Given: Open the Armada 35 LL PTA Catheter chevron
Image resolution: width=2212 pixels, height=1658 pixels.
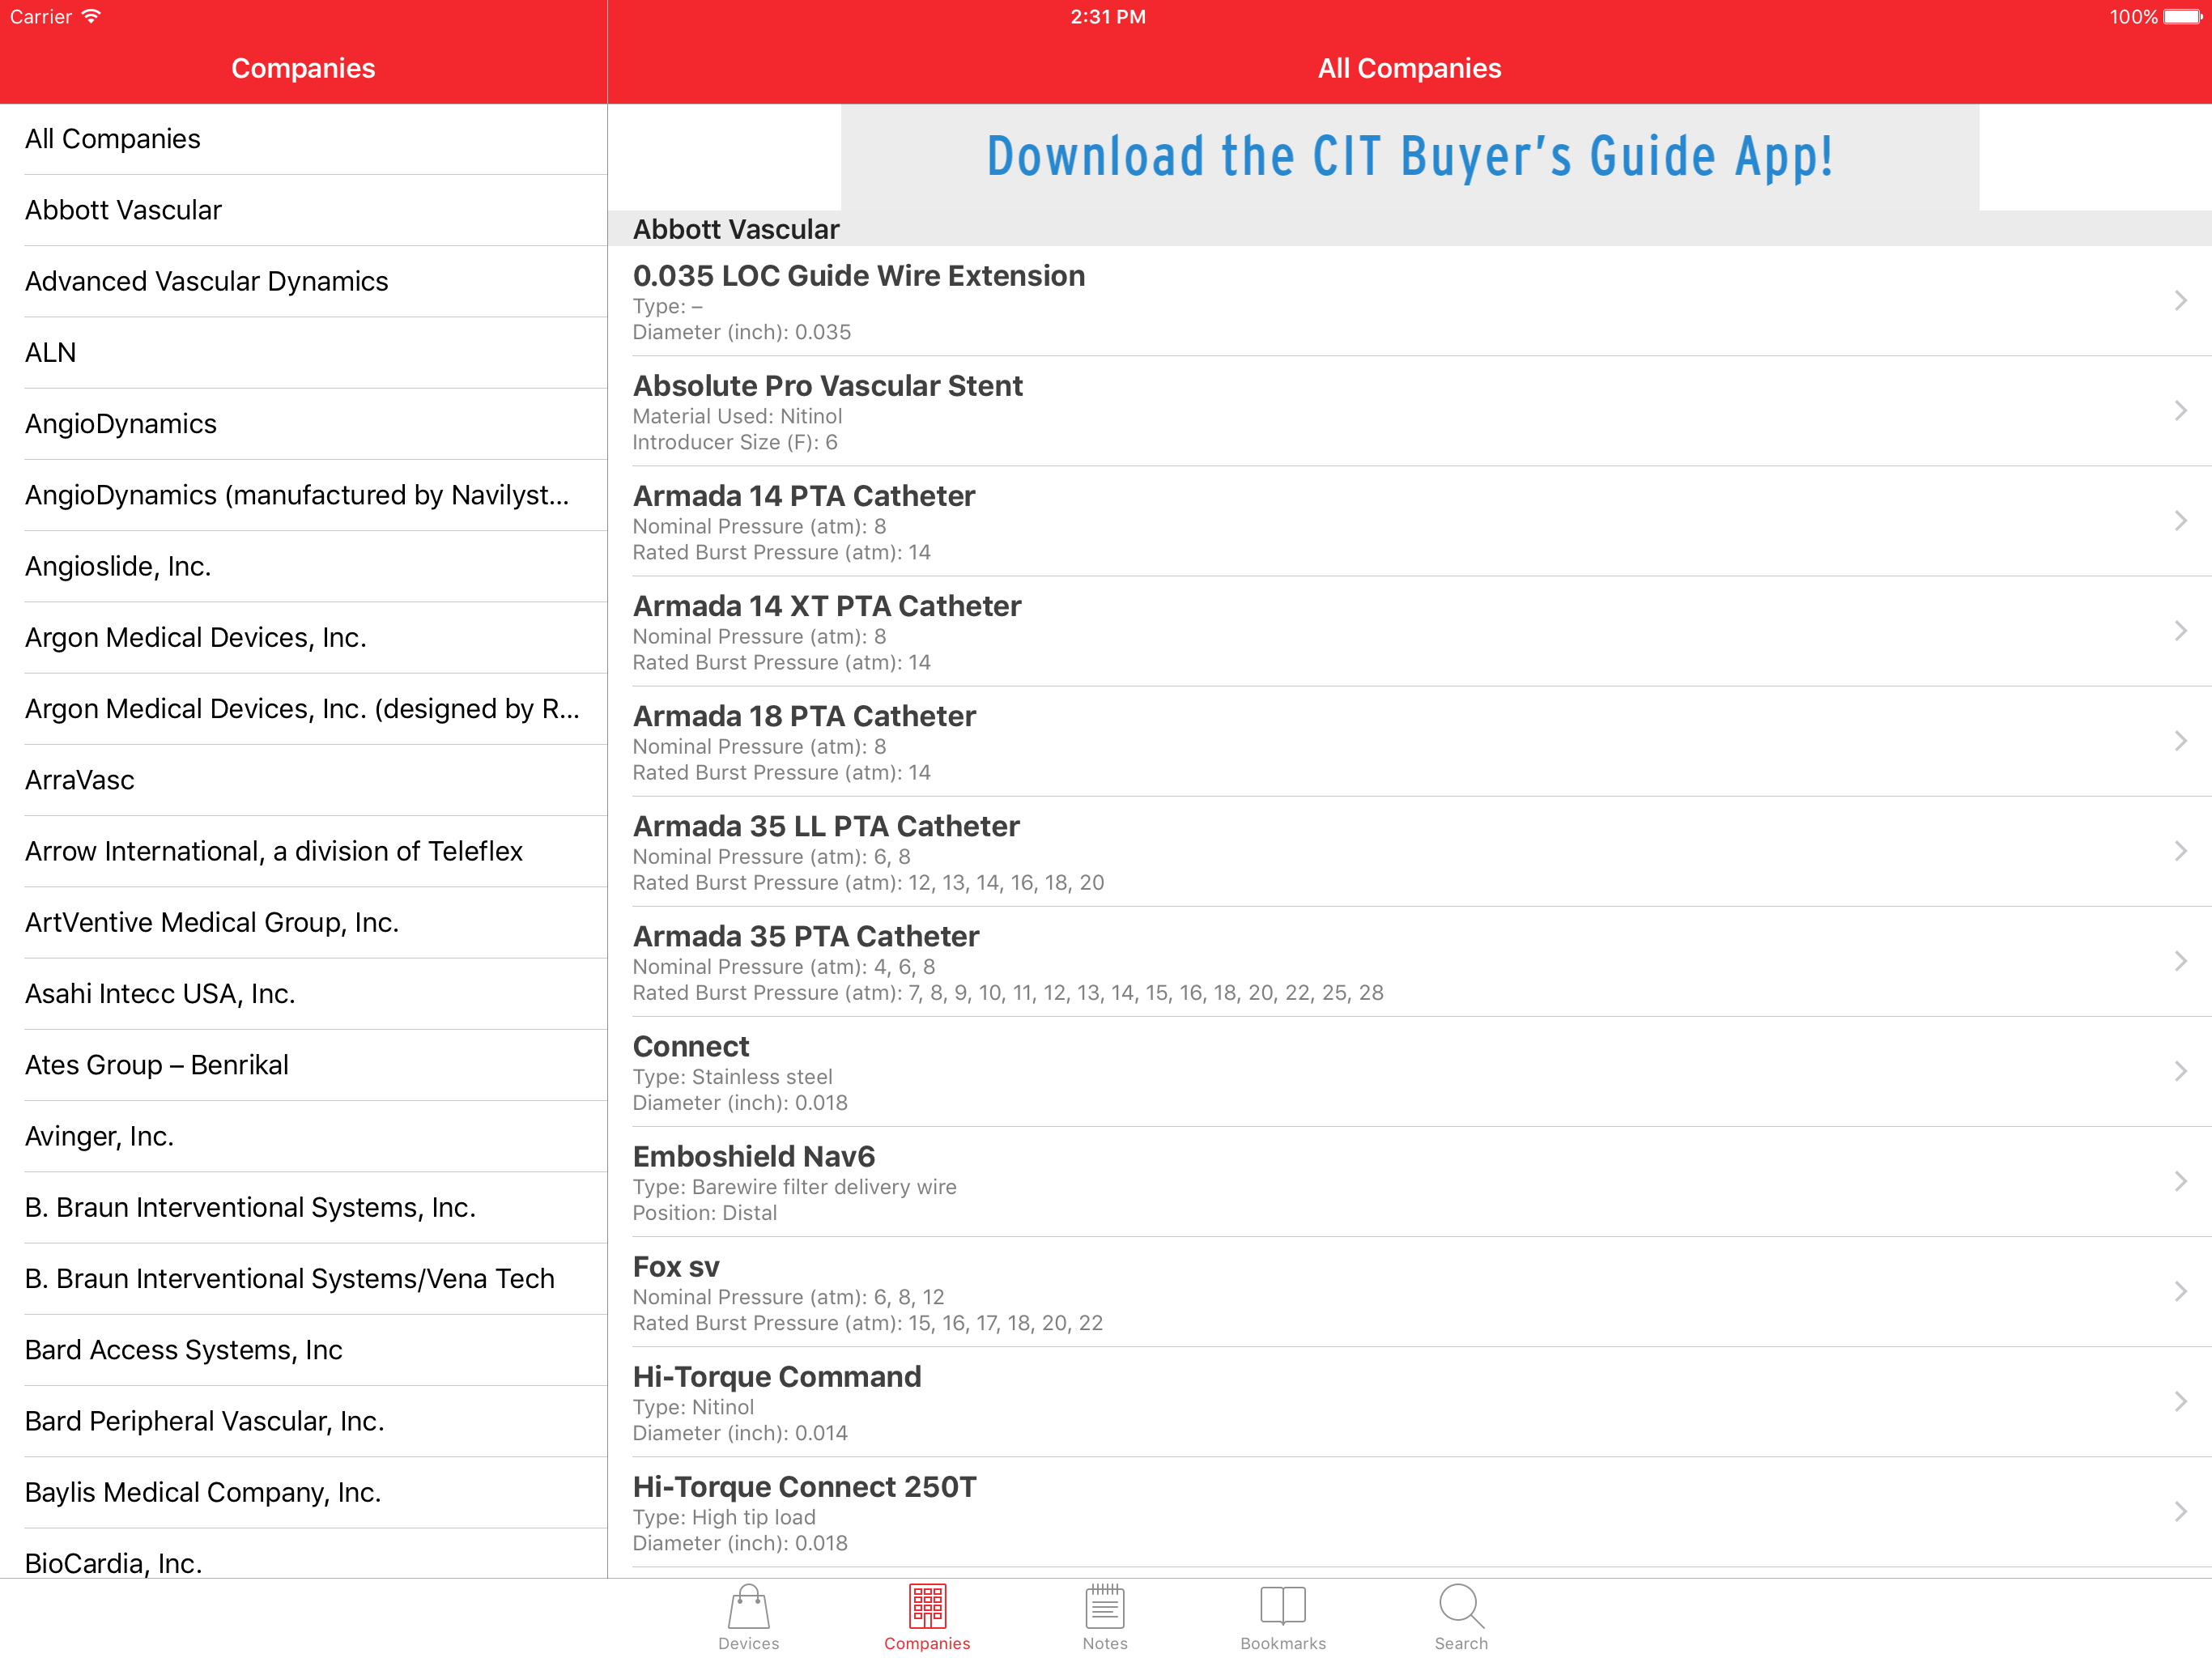Looking at the screenshot, I should 2181,851.
